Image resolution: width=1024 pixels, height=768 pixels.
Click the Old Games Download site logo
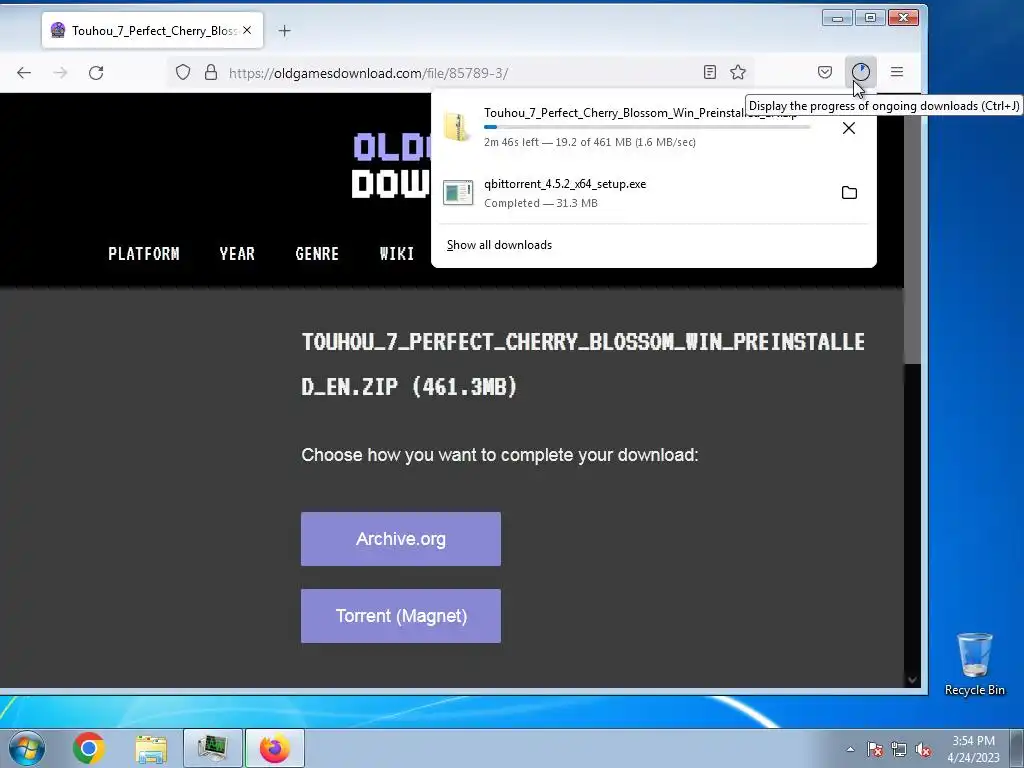pyautogui.click(x=391, y=165)
